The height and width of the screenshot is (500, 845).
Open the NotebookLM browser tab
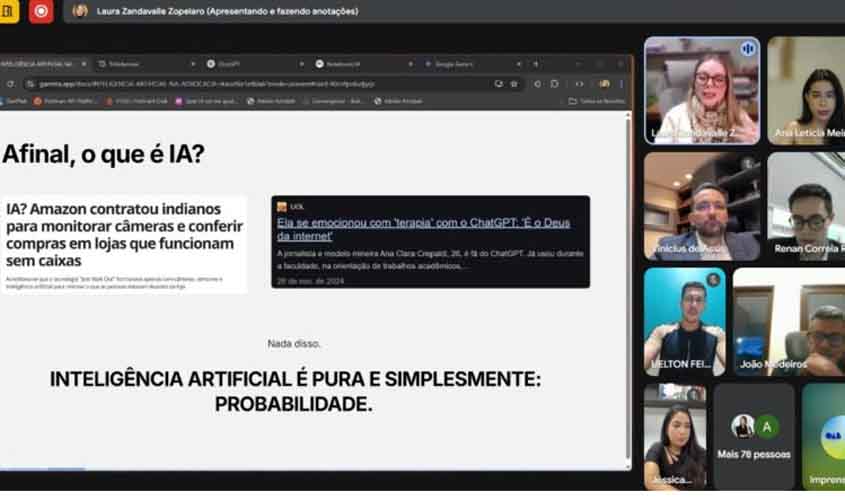pyautogui.click(x=345, y=63)
